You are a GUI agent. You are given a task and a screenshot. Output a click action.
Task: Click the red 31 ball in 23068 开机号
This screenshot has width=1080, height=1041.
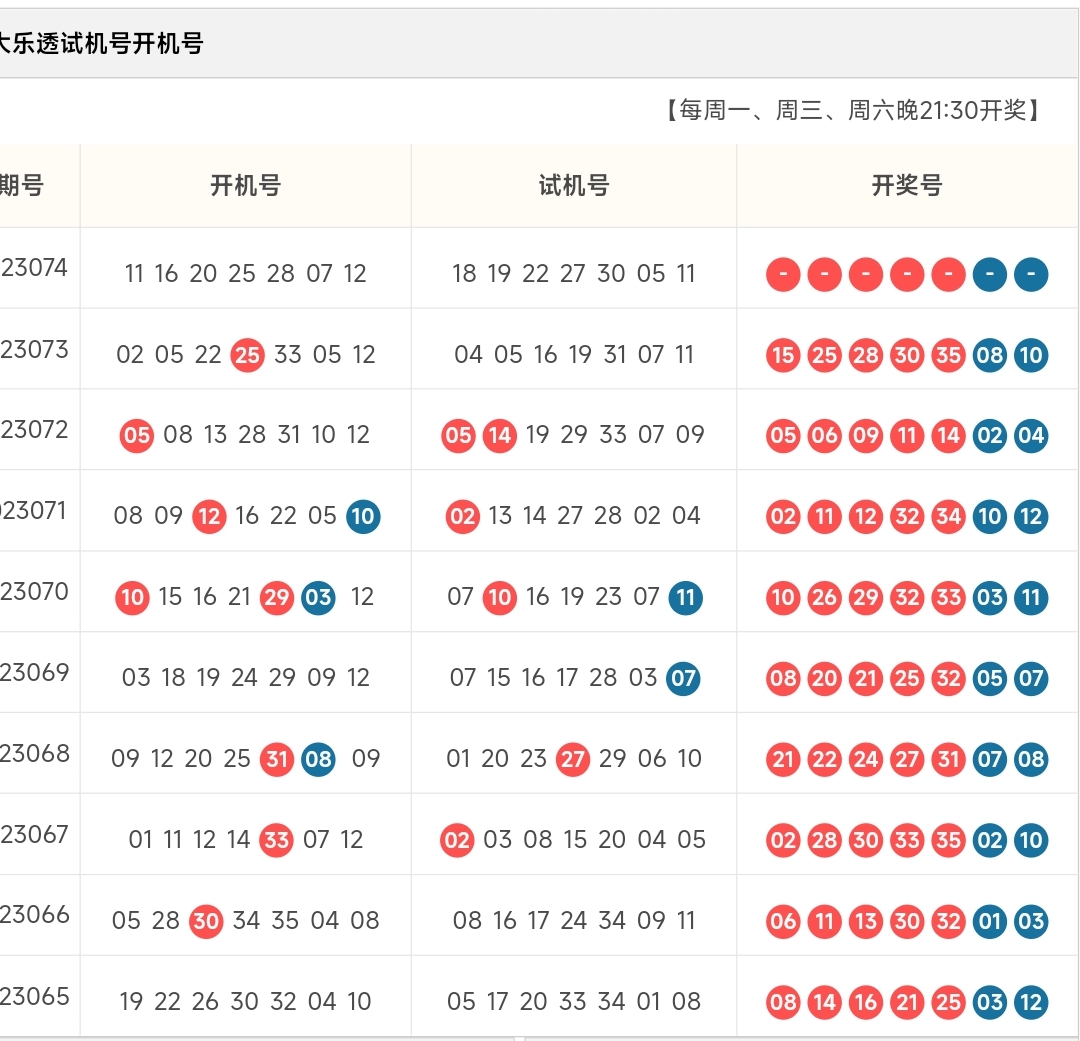coord(277,759)
